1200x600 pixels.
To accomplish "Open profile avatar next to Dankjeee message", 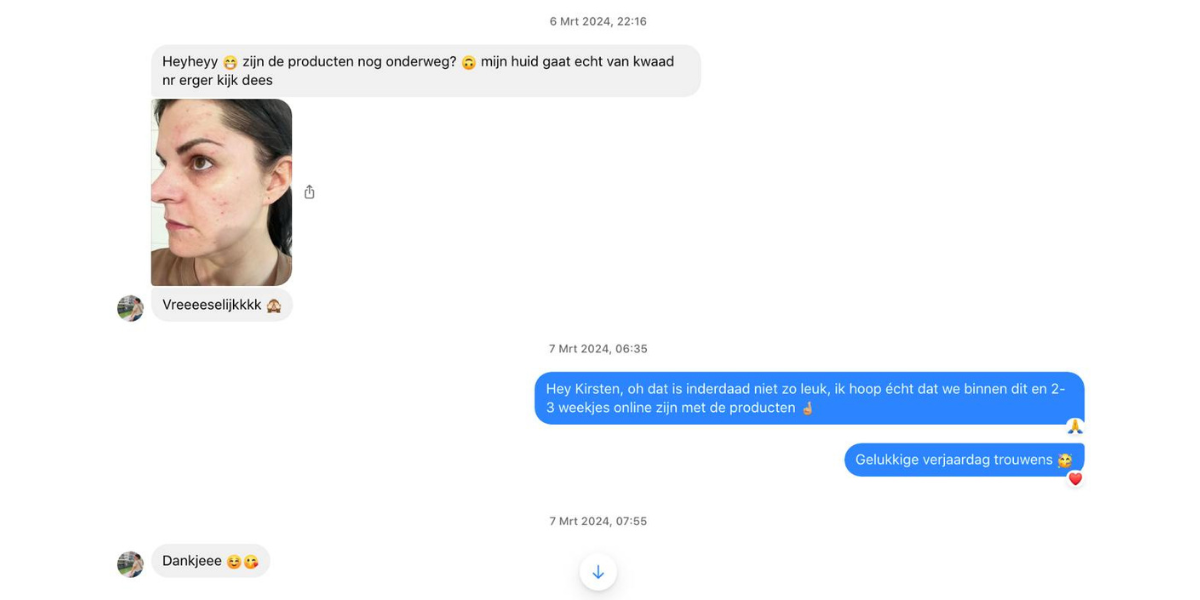I will (130, 564).
